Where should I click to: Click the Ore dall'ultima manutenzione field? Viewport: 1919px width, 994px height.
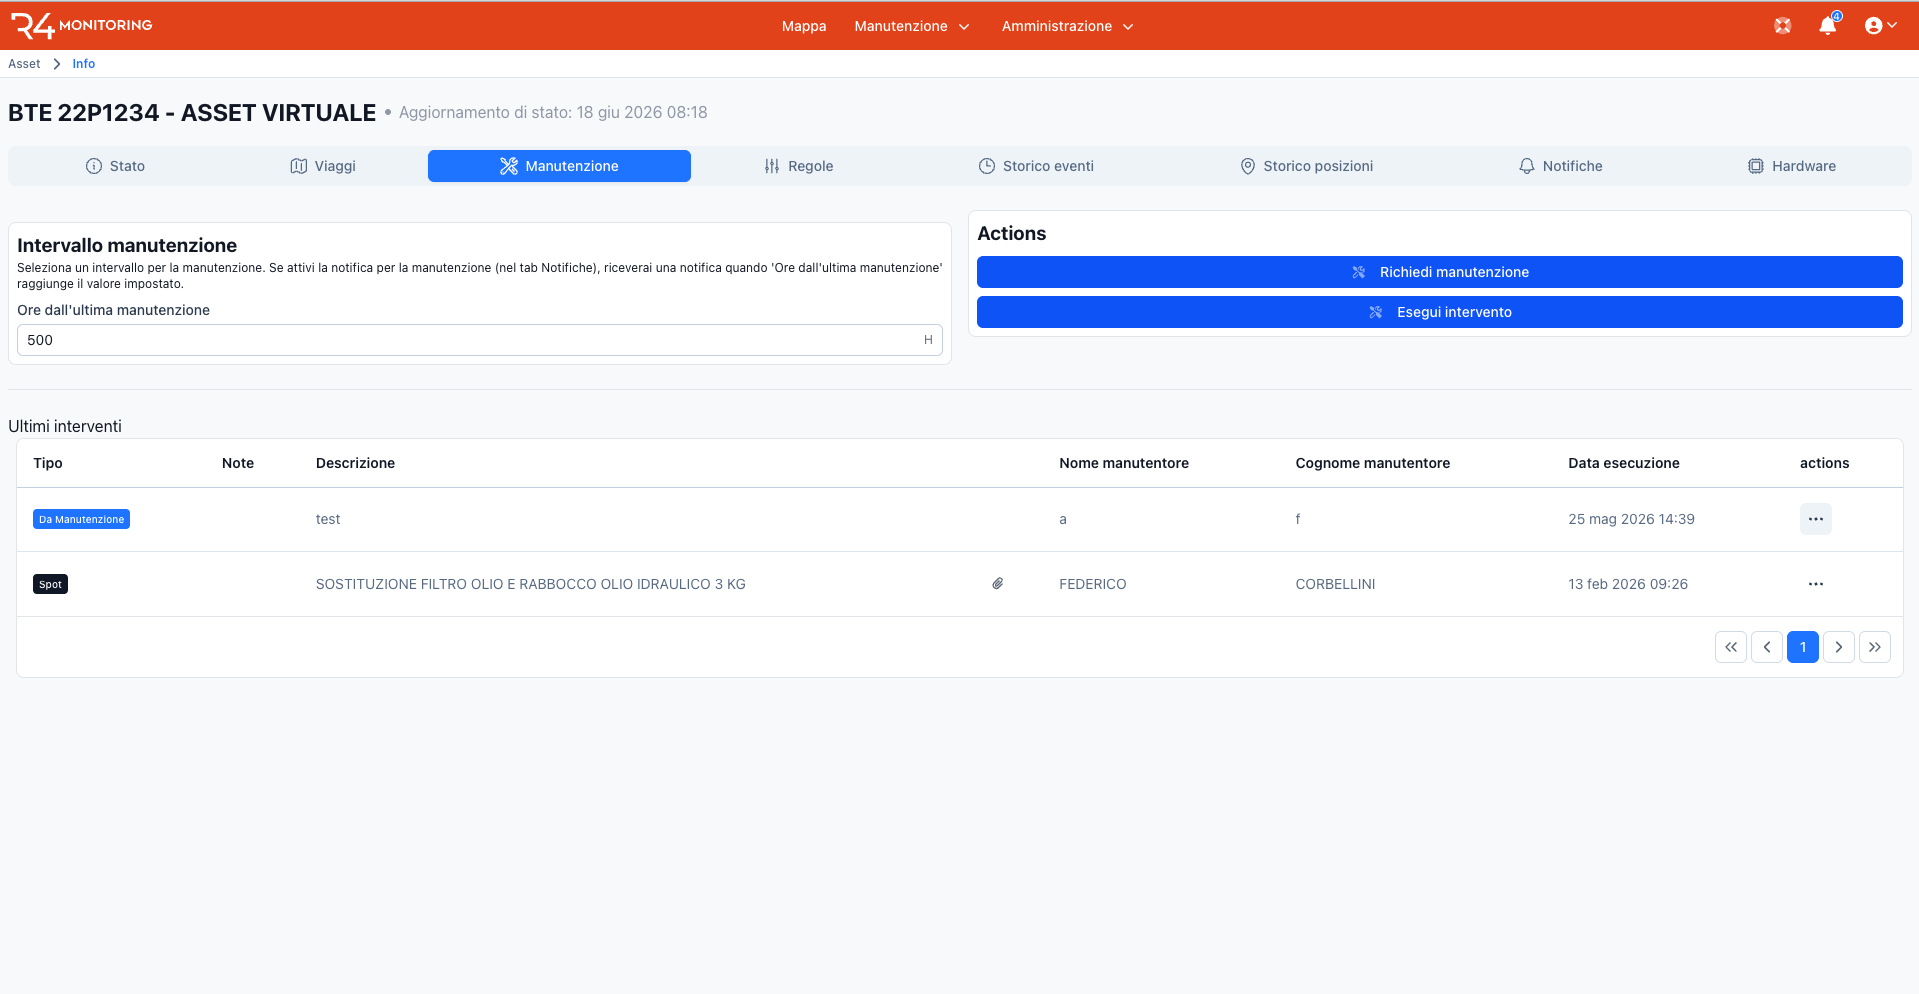[480, 340]
